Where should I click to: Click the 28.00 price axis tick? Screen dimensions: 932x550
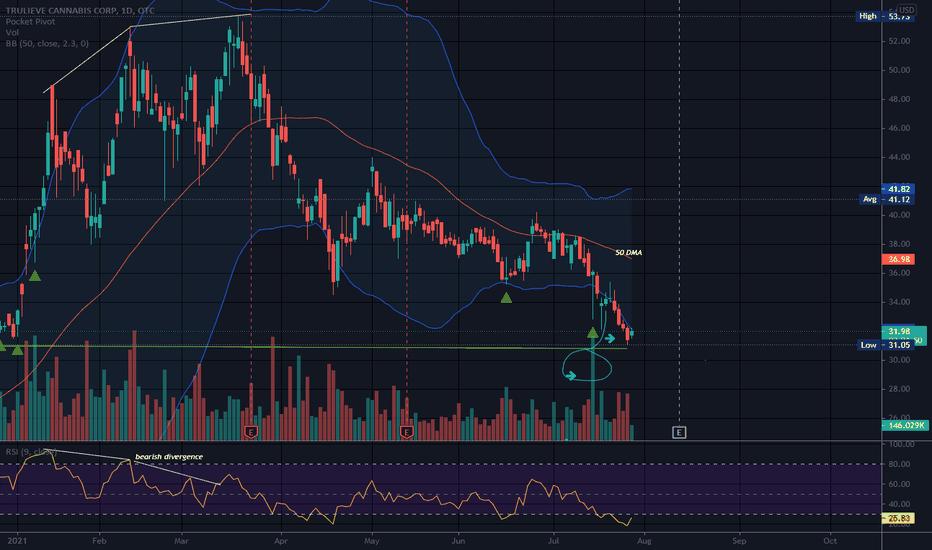899,389
